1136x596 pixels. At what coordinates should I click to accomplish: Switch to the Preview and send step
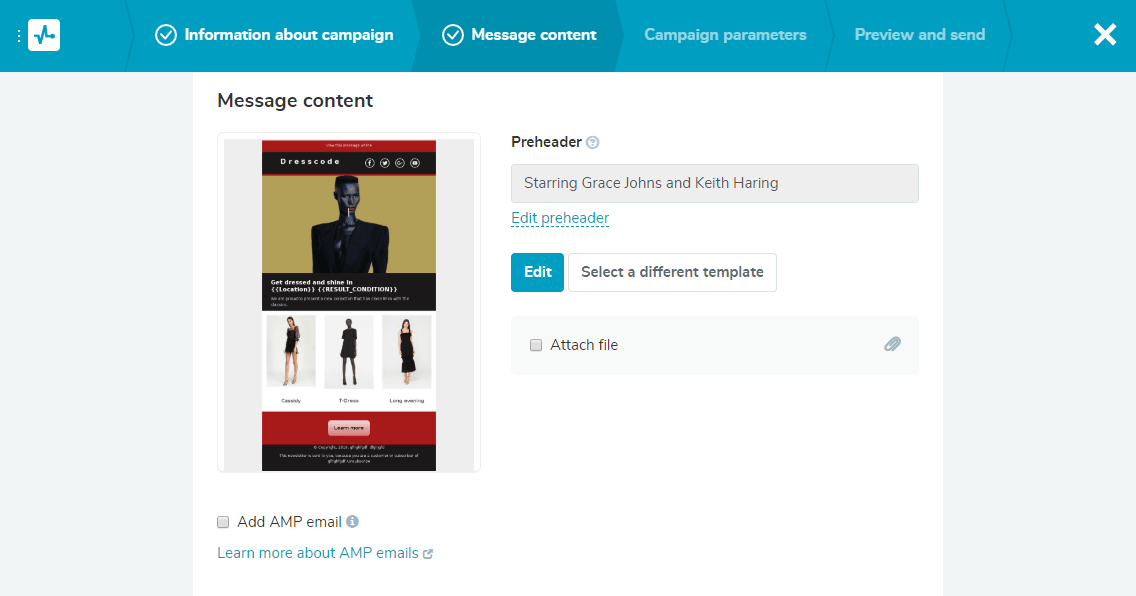(x=919, y=34)
